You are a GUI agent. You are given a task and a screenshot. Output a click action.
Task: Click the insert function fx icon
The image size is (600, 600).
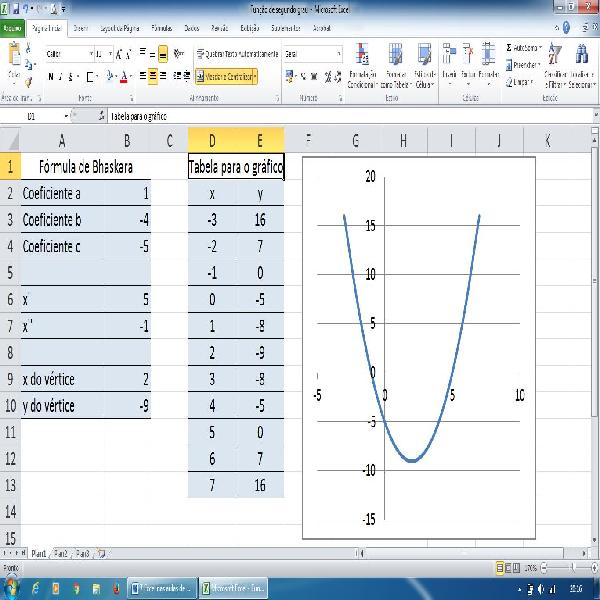click(101, 116)
